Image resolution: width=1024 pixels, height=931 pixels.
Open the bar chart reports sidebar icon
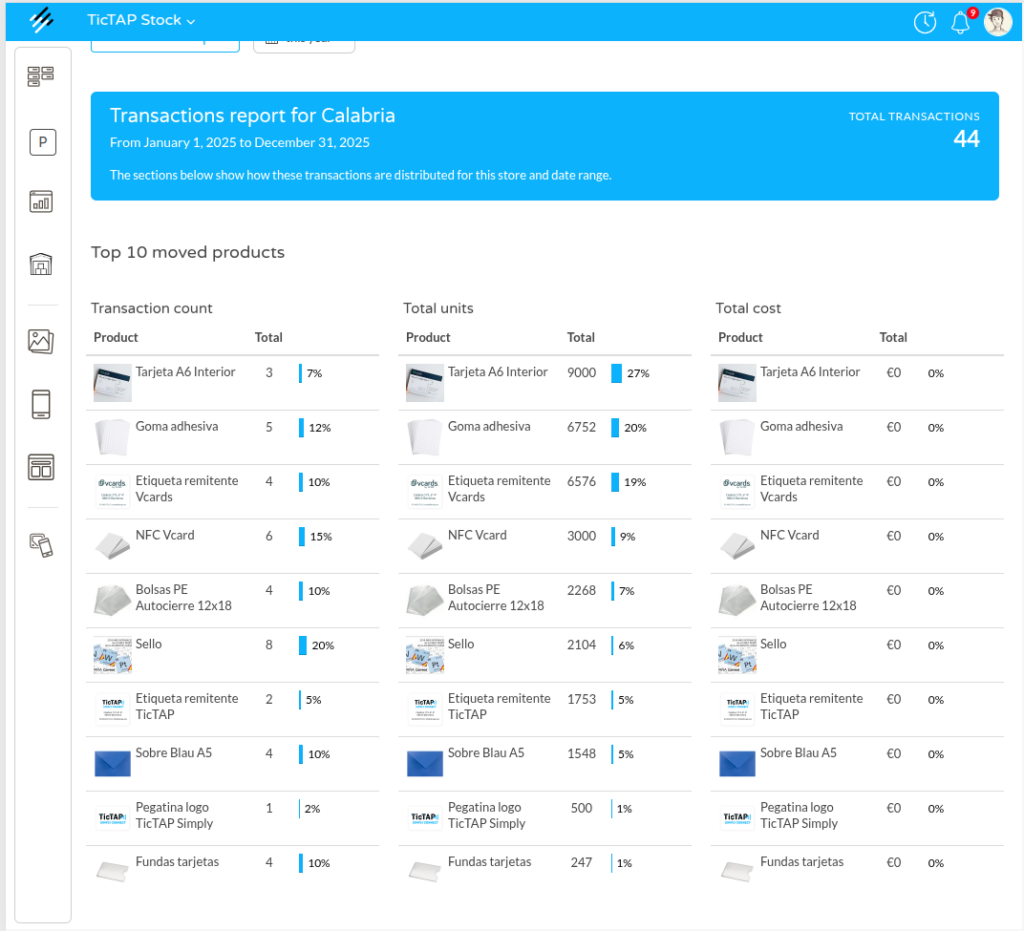pos(41,202)
